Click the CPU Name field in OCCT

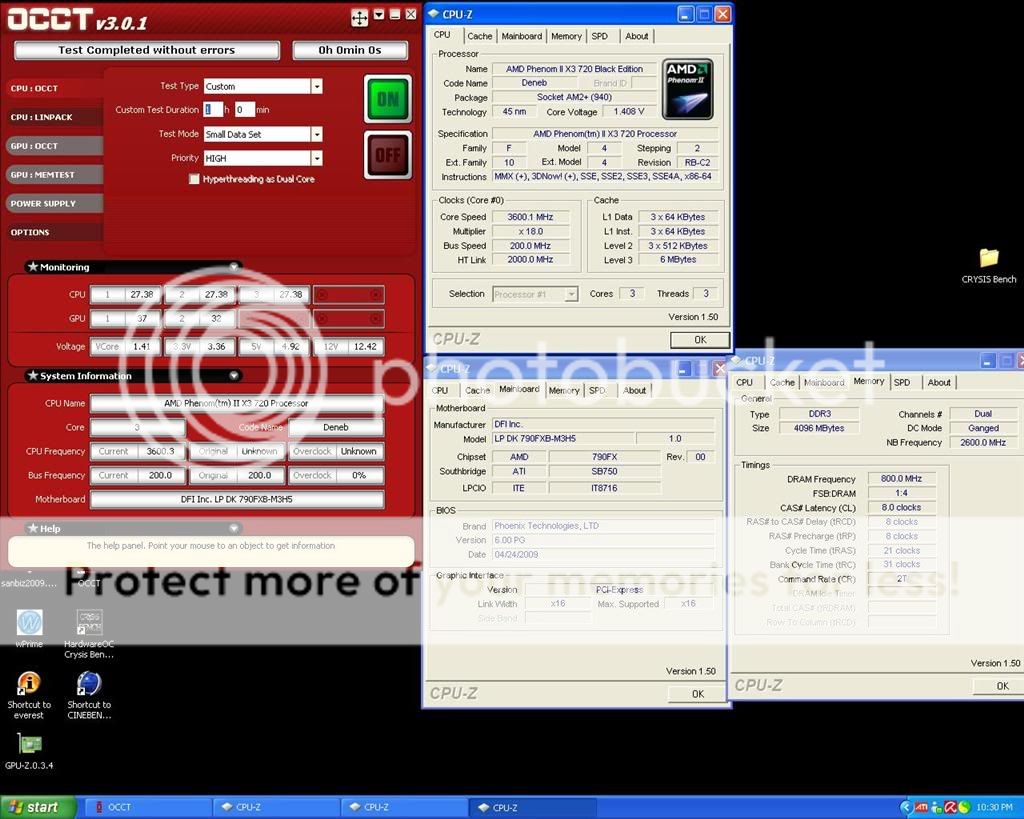click(x=236, y=403)
